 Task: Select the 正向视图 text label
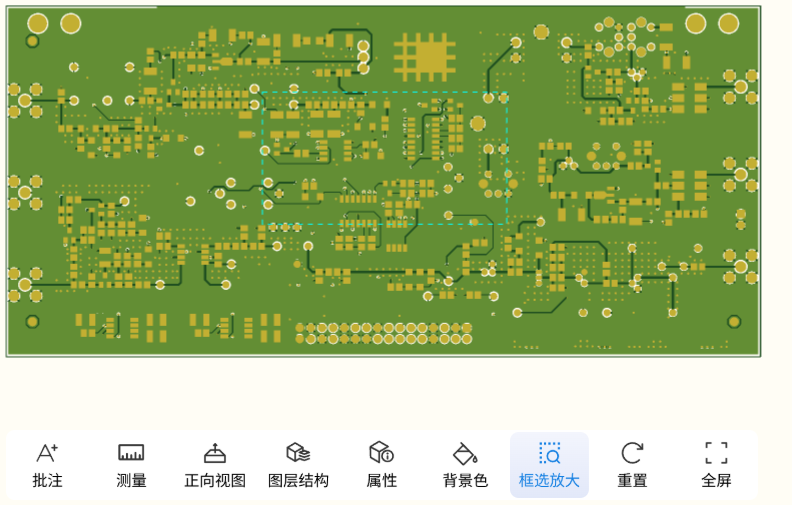point(215,481)
